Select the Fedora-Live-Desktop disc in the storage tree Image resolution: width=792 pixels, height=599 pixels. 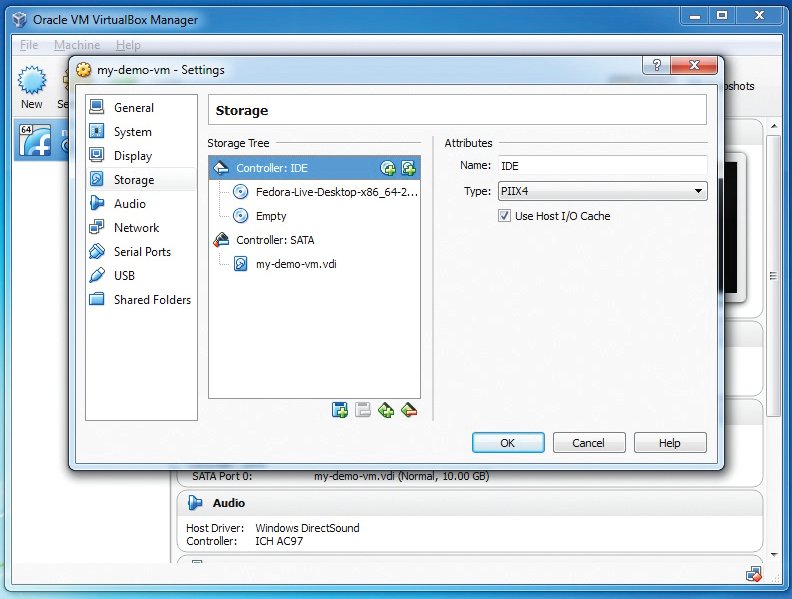(336, 192)
